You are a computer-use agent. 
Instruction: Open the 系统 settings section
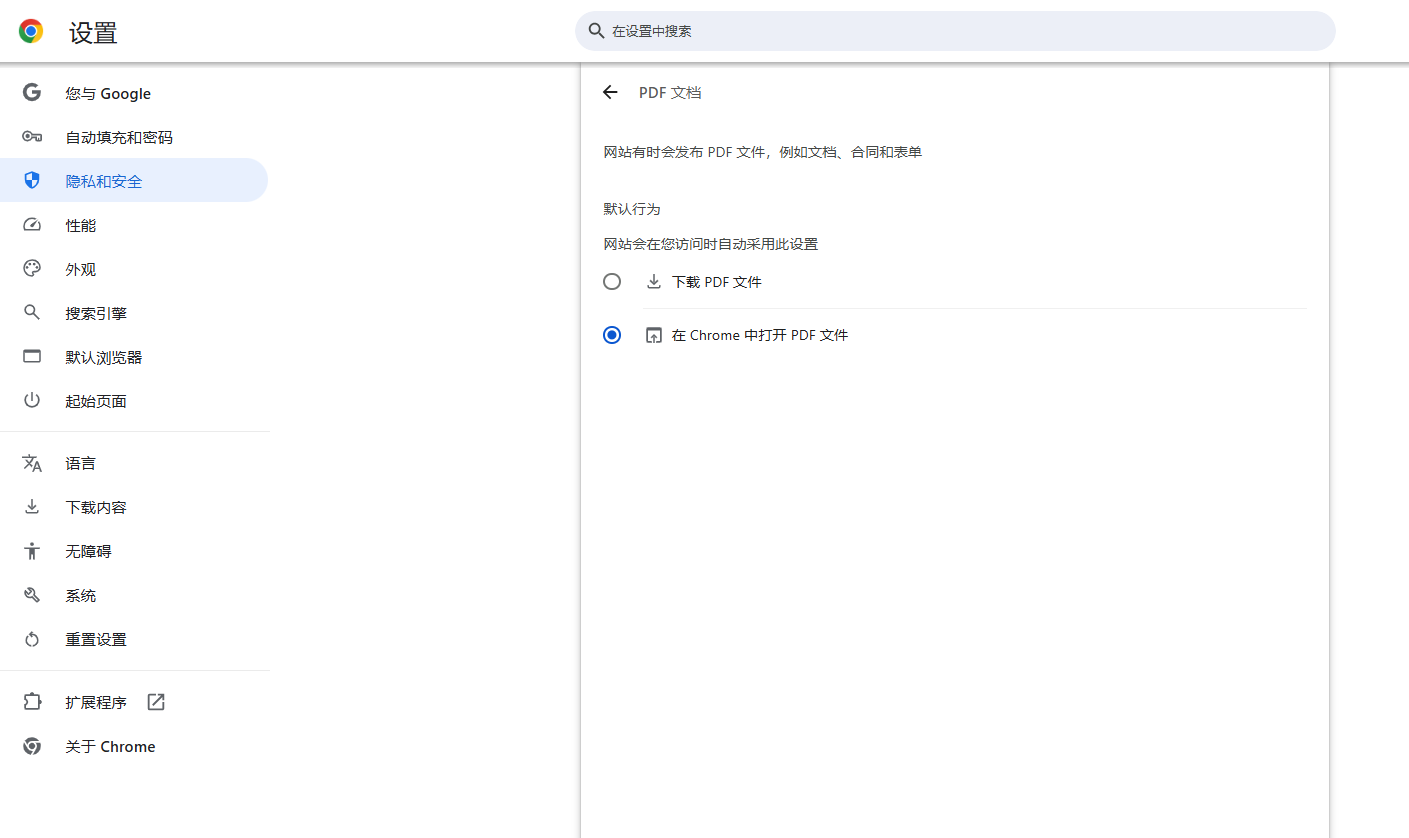click(x=134, y=595)
